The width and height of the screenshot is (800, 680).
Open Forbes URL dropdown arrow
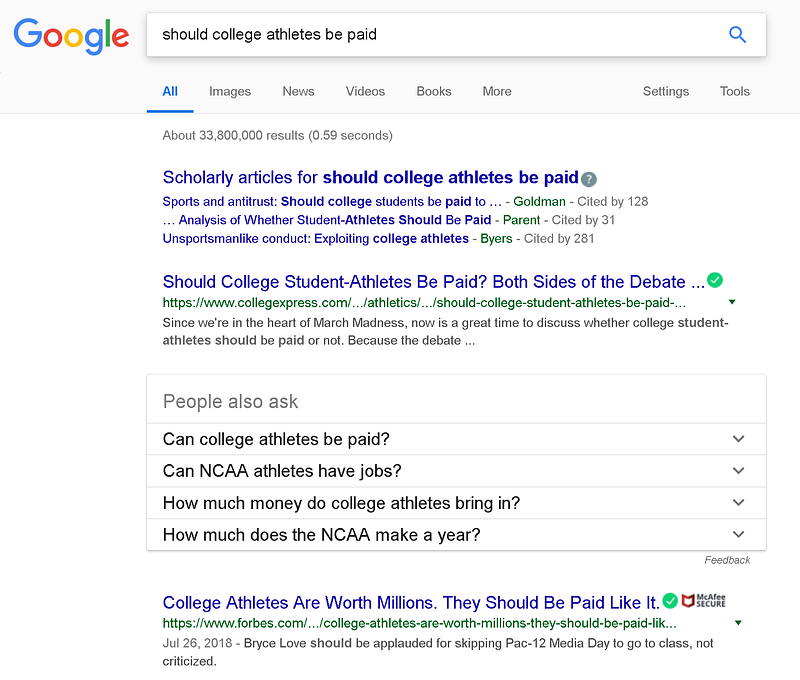(x=738, y=623)
